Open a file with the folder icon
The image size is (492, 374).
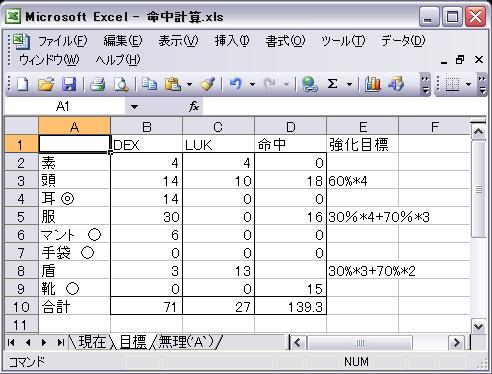(x=46, y=84)
